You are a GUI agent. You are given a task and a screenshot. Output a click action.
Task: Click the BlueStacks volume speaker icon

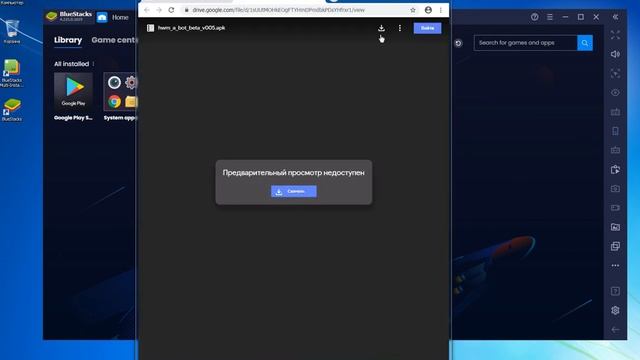pos(615,54)
